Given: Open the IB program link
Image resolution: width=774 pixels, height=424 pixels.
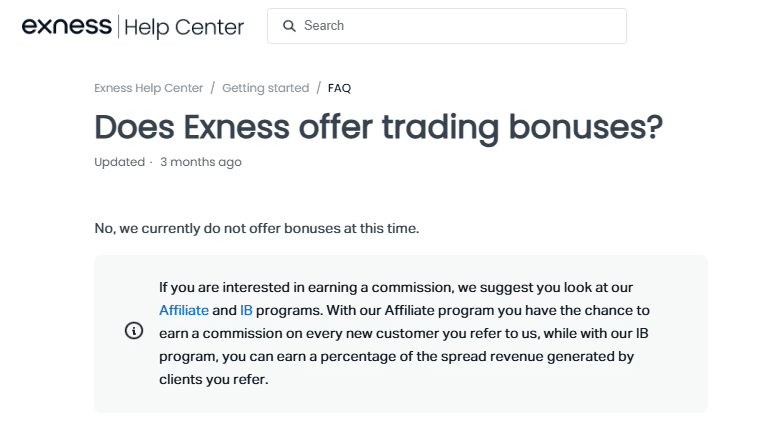Looking at the screenshot, I should [246, 310].
